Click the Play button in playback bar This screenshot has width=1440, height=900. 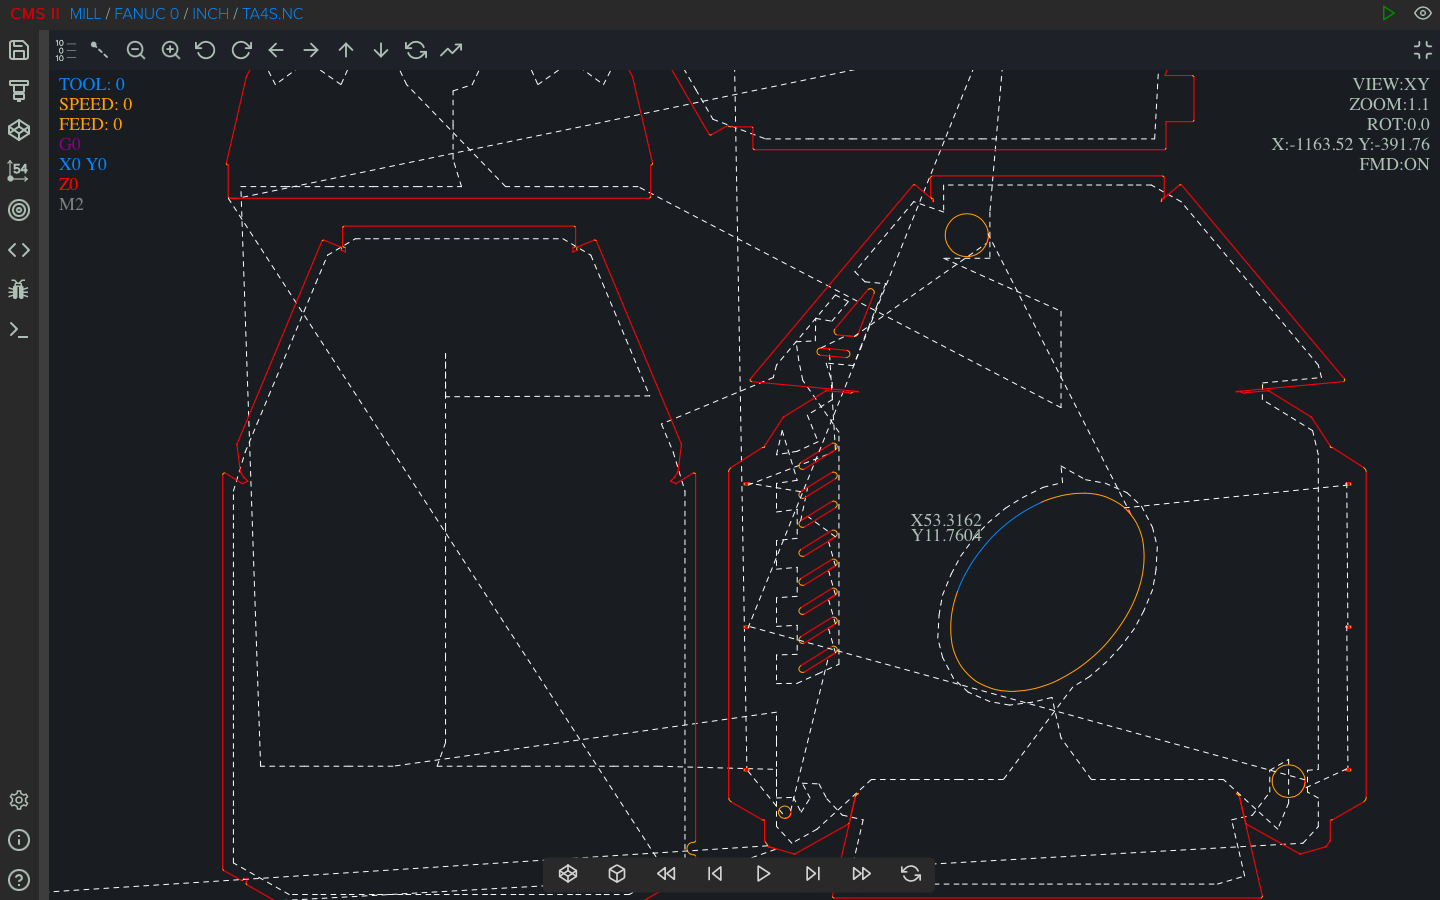(x=764, y=874)
